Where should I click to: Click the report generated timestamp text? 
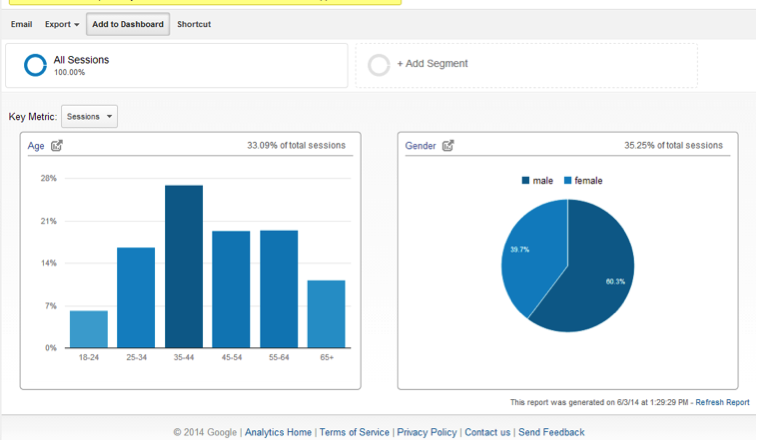pyautogui.click(x=599, y=402)
